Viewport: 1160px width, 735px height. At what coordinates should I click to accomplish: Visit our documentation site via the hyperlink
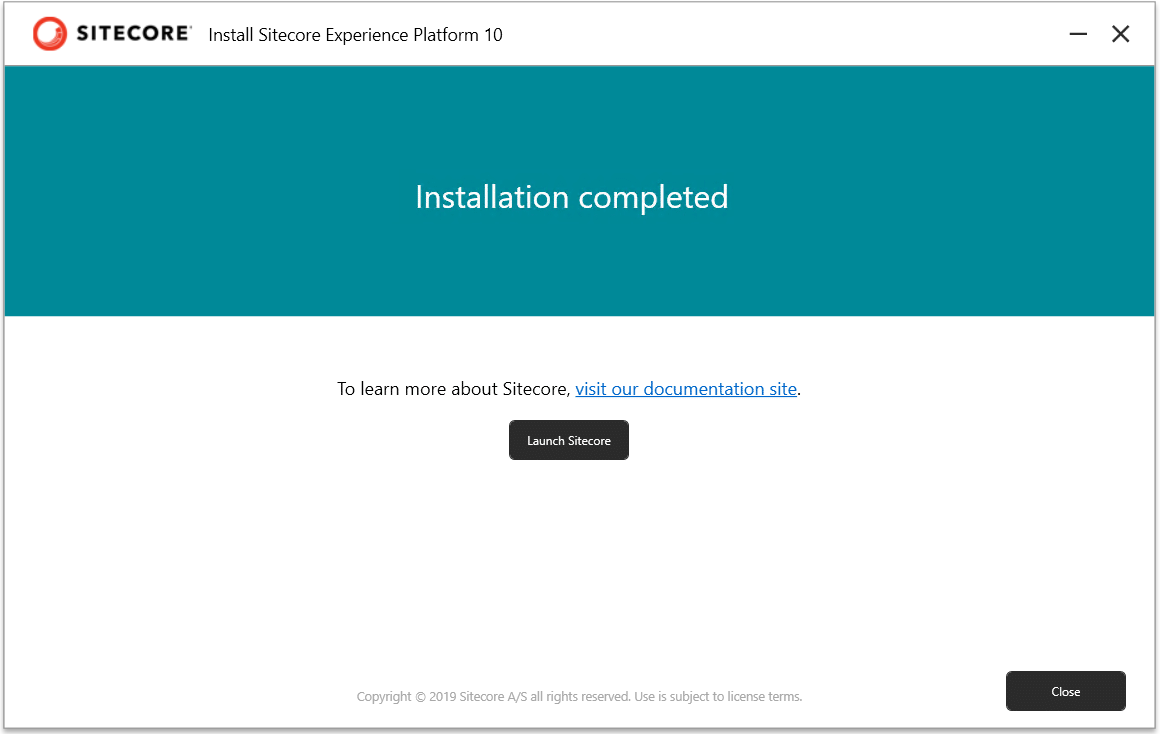point(686,389)
